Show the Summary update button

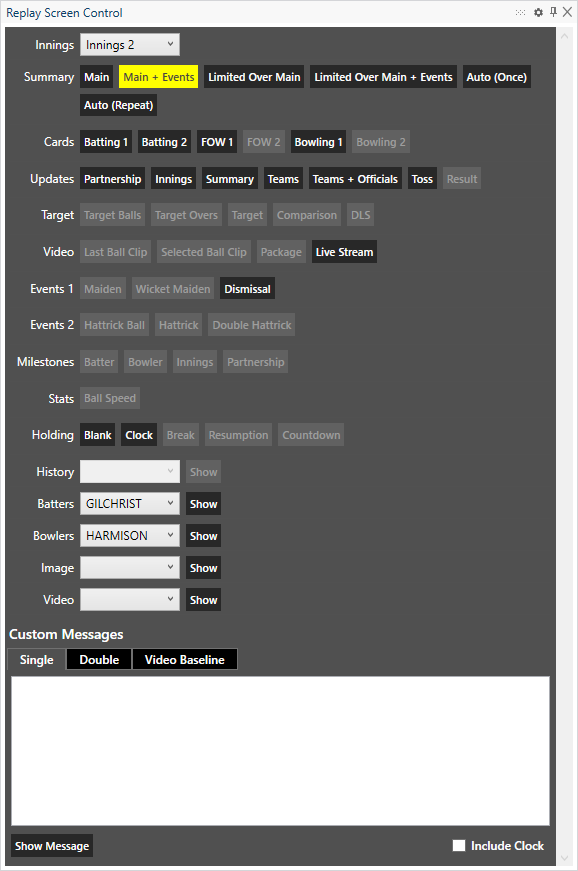tap(230, 179)
